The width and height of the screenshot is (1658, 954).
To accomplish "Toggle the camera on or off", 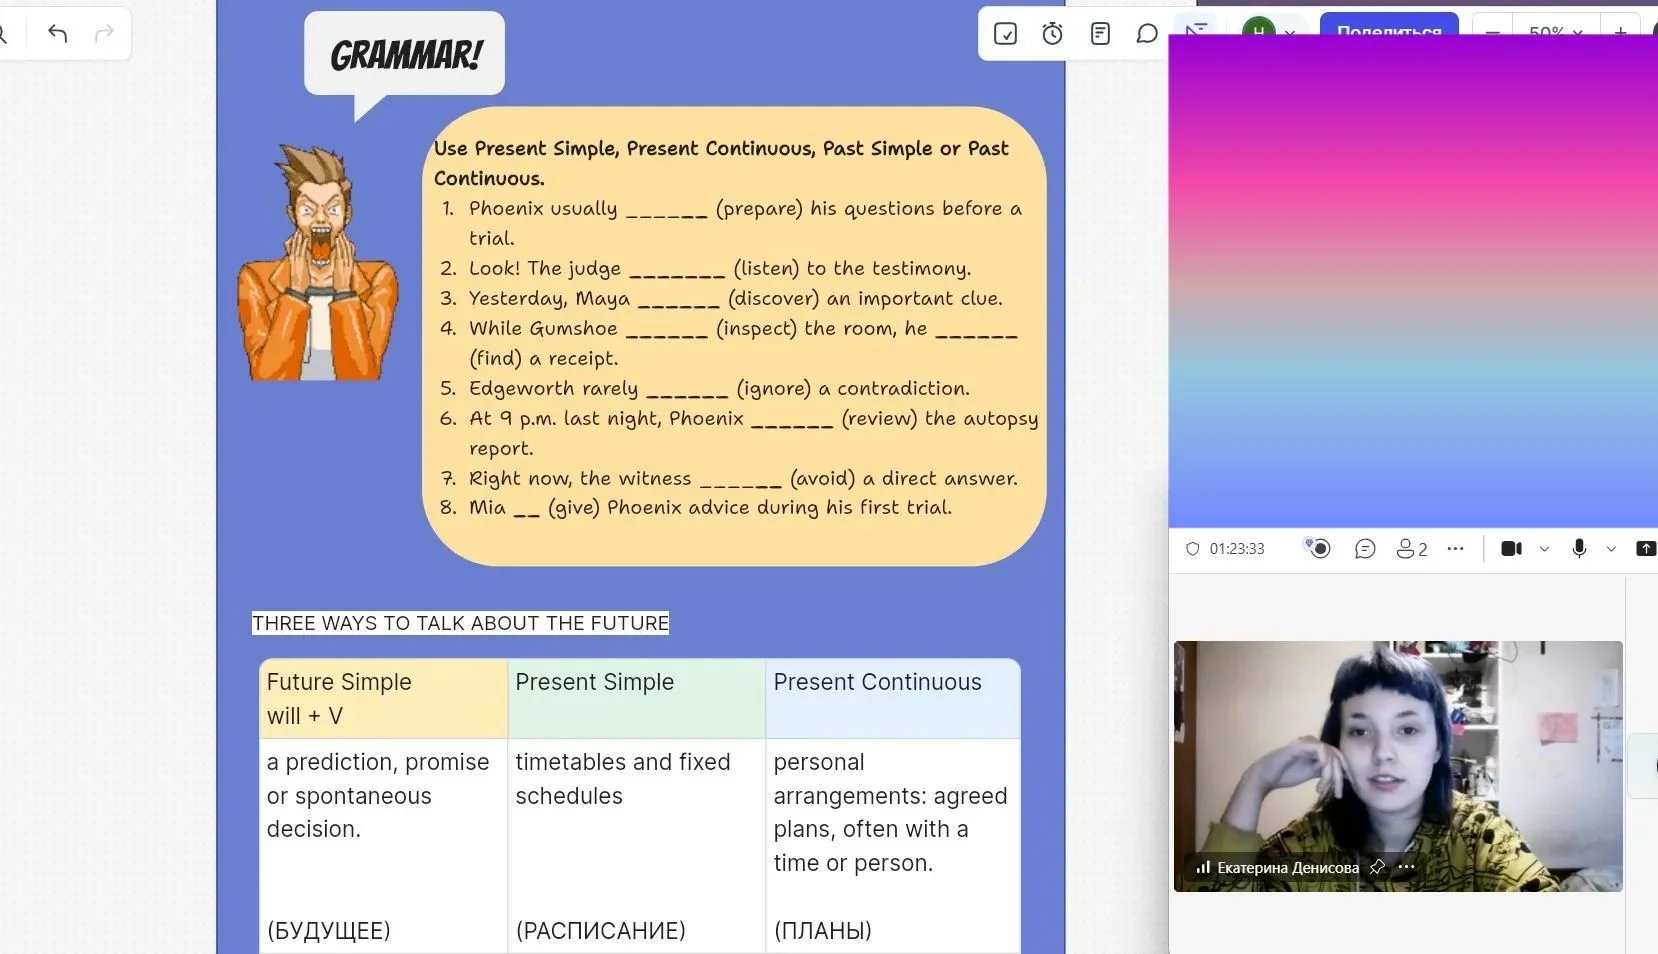I will [1511, 549].
